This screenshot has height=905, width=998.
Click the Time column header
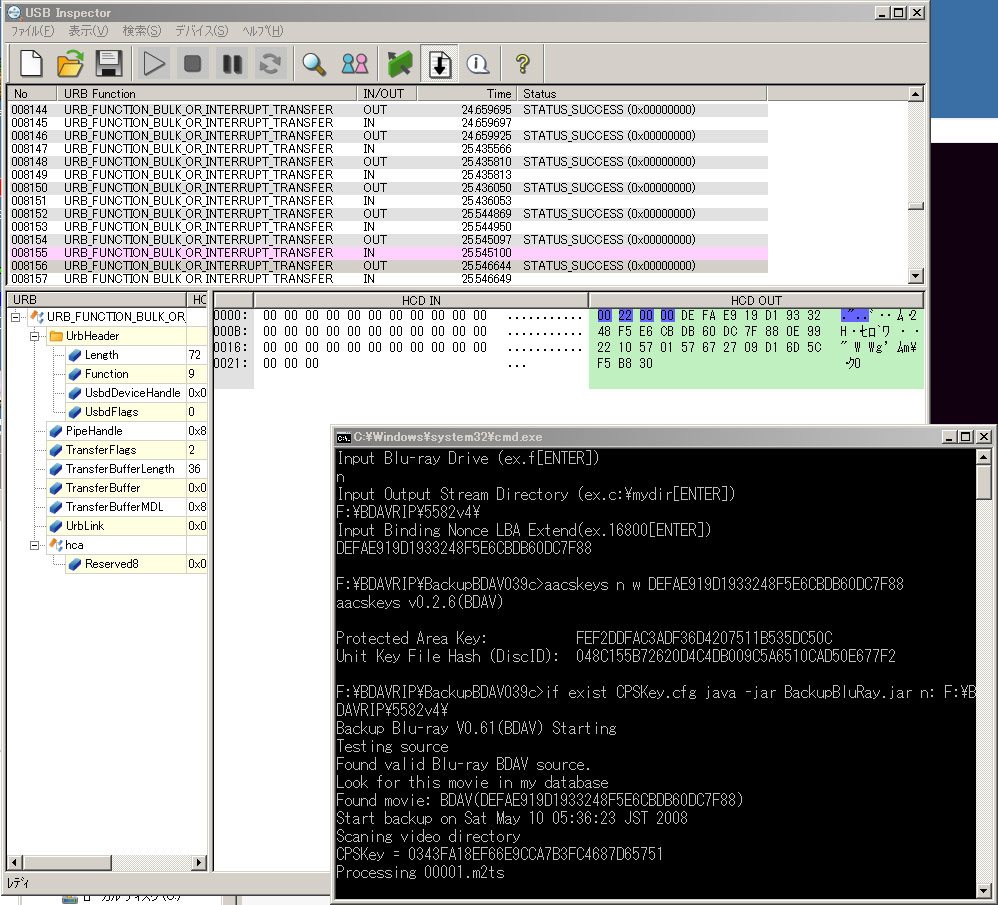click(x=467, y=94)
